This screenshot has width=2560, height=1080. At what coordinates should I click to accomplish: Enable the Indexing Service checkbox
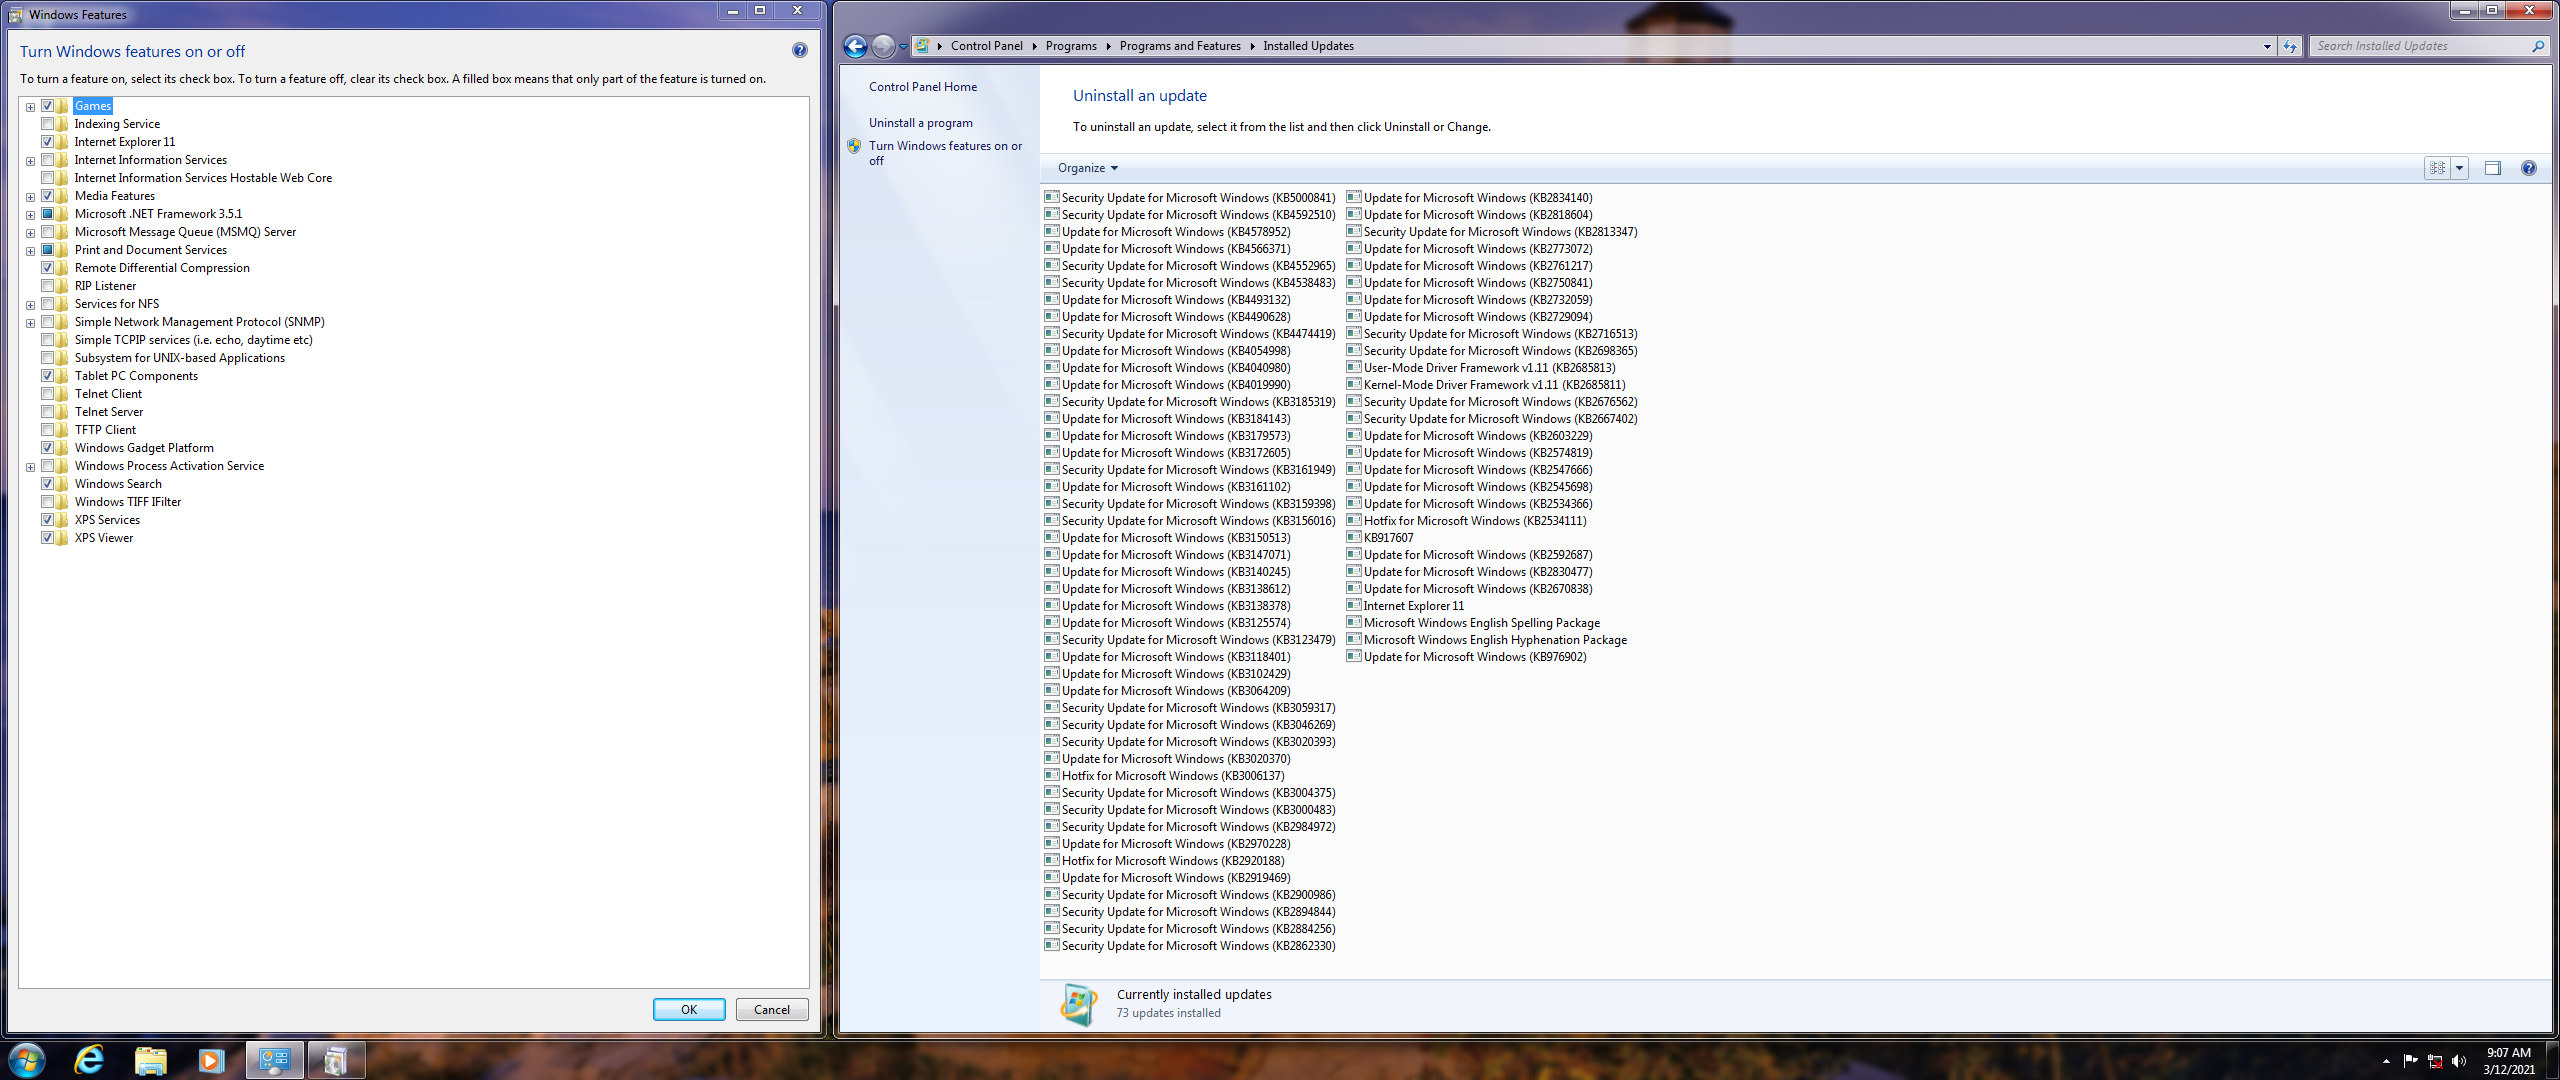[x=47, y=124]
